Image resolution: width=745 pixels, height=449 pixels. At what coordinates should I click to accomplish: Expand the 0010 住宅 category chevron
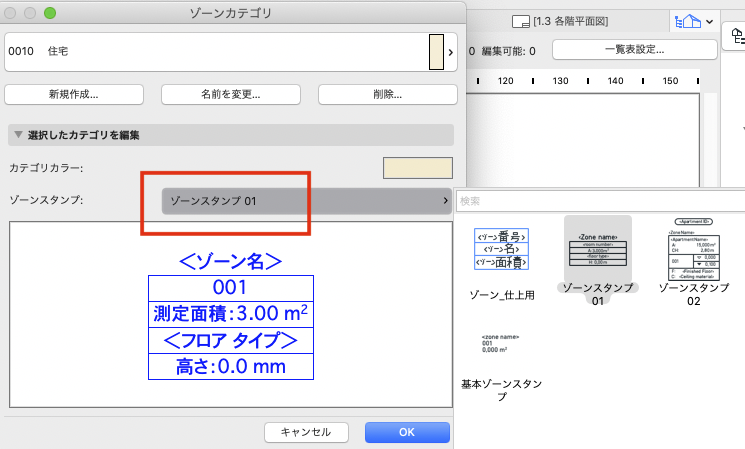click(450, 52)
